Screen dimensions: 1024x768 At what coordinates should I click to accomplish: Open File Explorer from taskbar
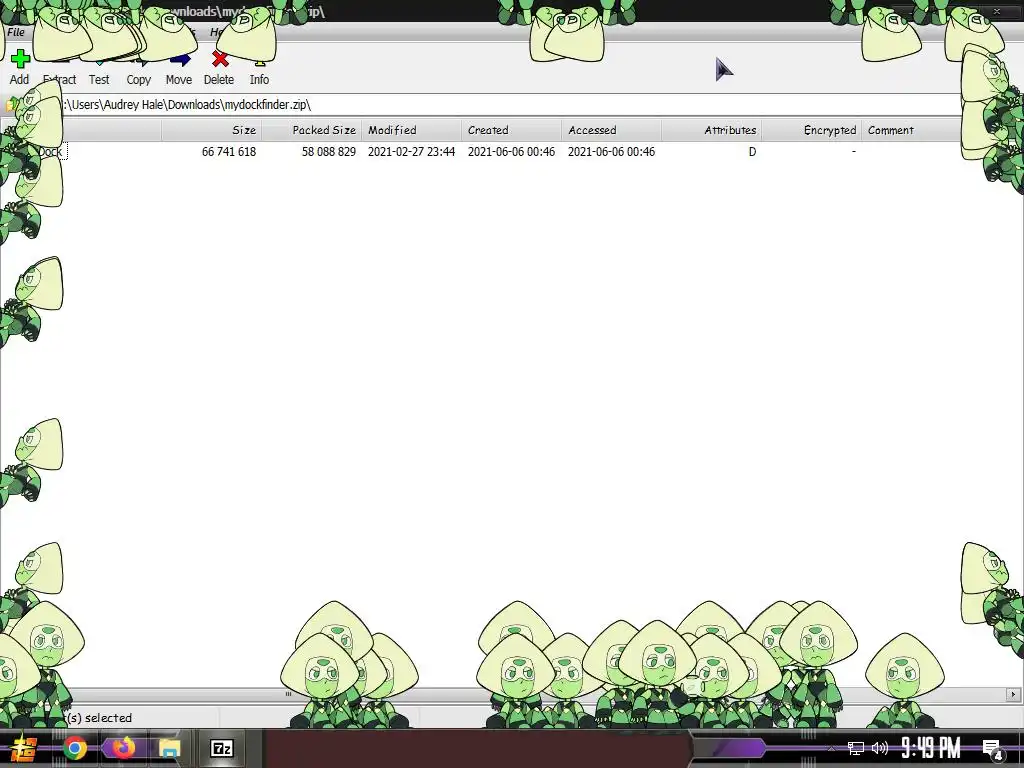point(170,748)
